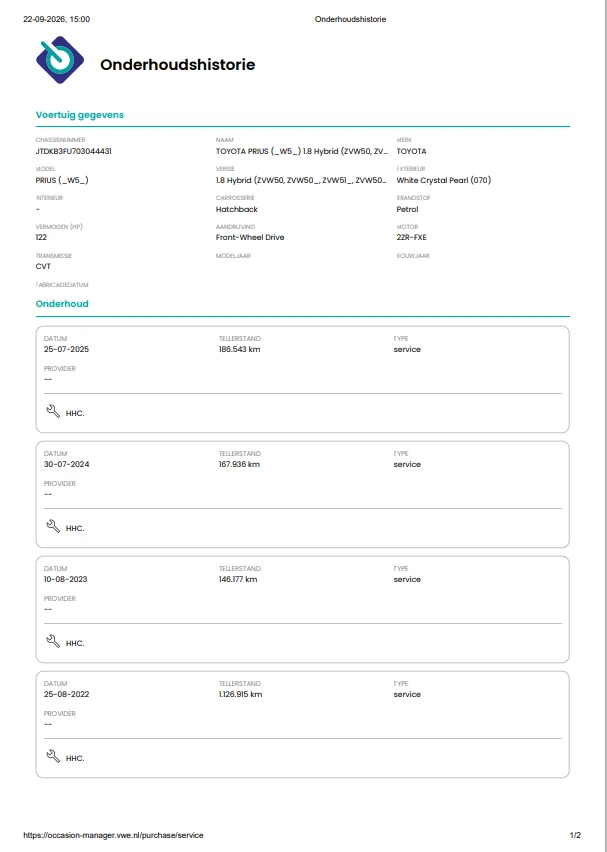Click the page number 1/2
The image size is (607, 852).
tap(575, 835)
